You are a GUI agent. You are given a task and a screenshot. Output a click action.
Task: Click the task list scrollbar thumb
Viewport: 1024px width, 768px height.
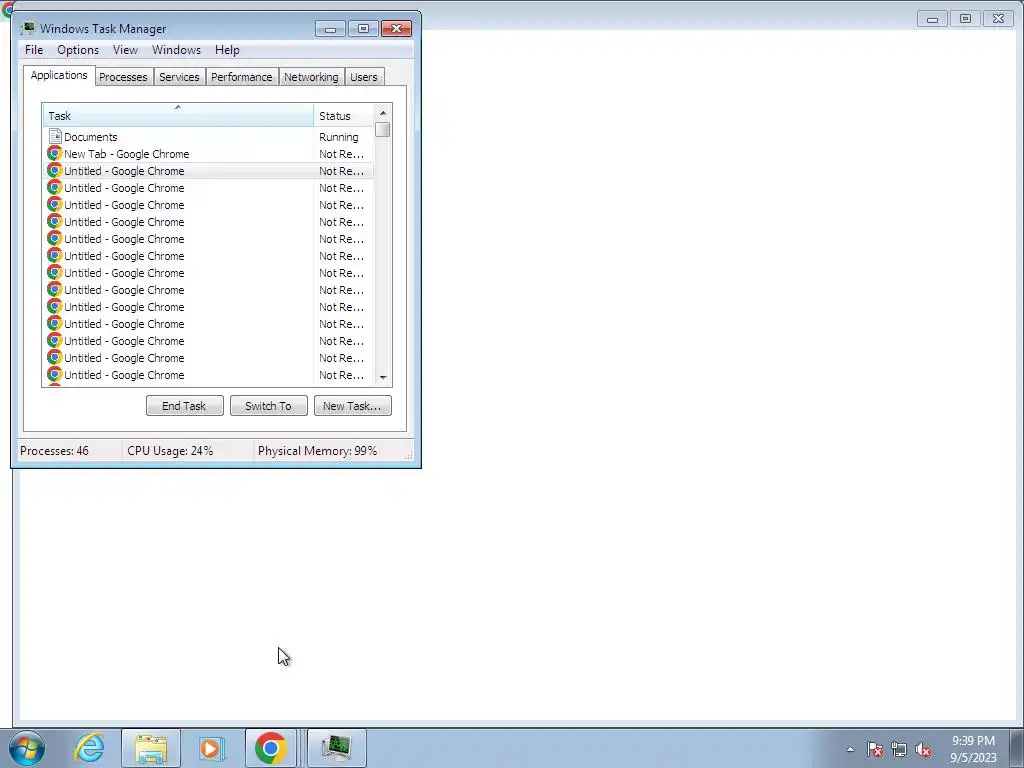383,130
